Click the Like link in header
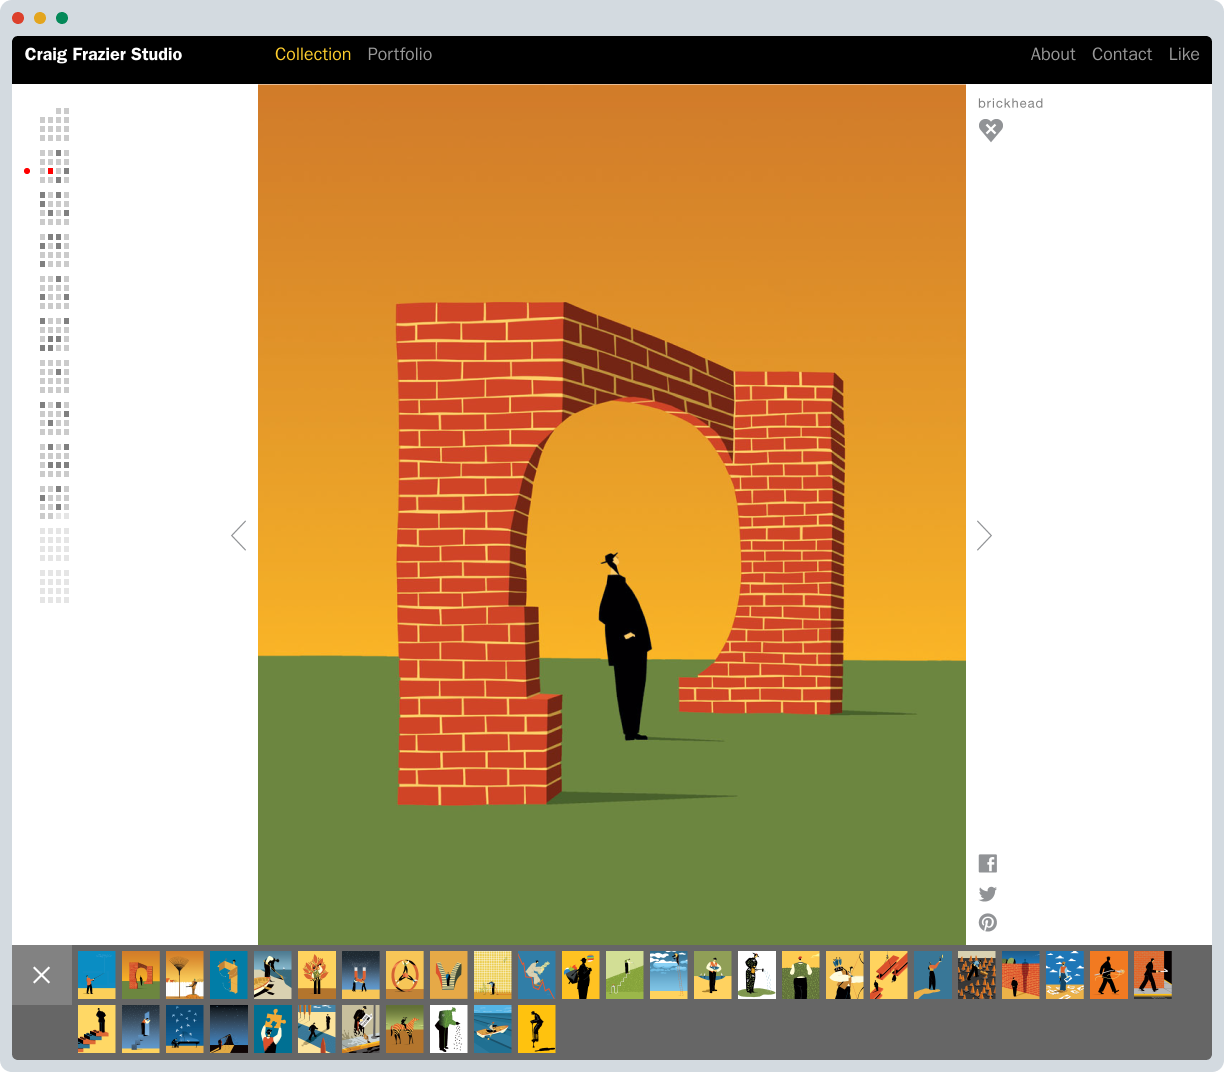The width and height of the screenshot is (1224, 1072). click(1184, 54)
